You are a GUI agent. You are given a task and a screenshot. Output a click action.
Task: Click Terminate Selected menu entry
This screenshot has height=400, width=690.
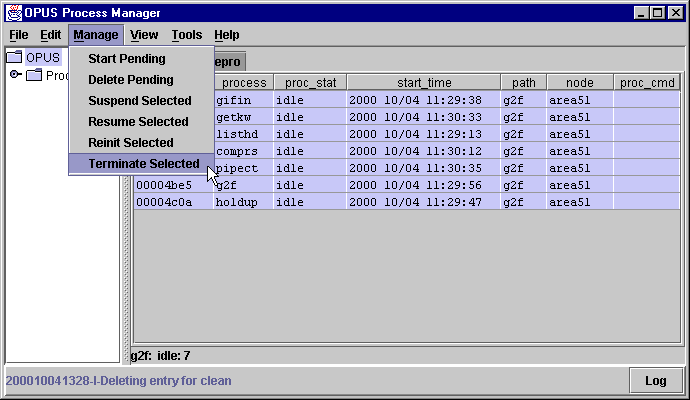click(x=142, y=164)
